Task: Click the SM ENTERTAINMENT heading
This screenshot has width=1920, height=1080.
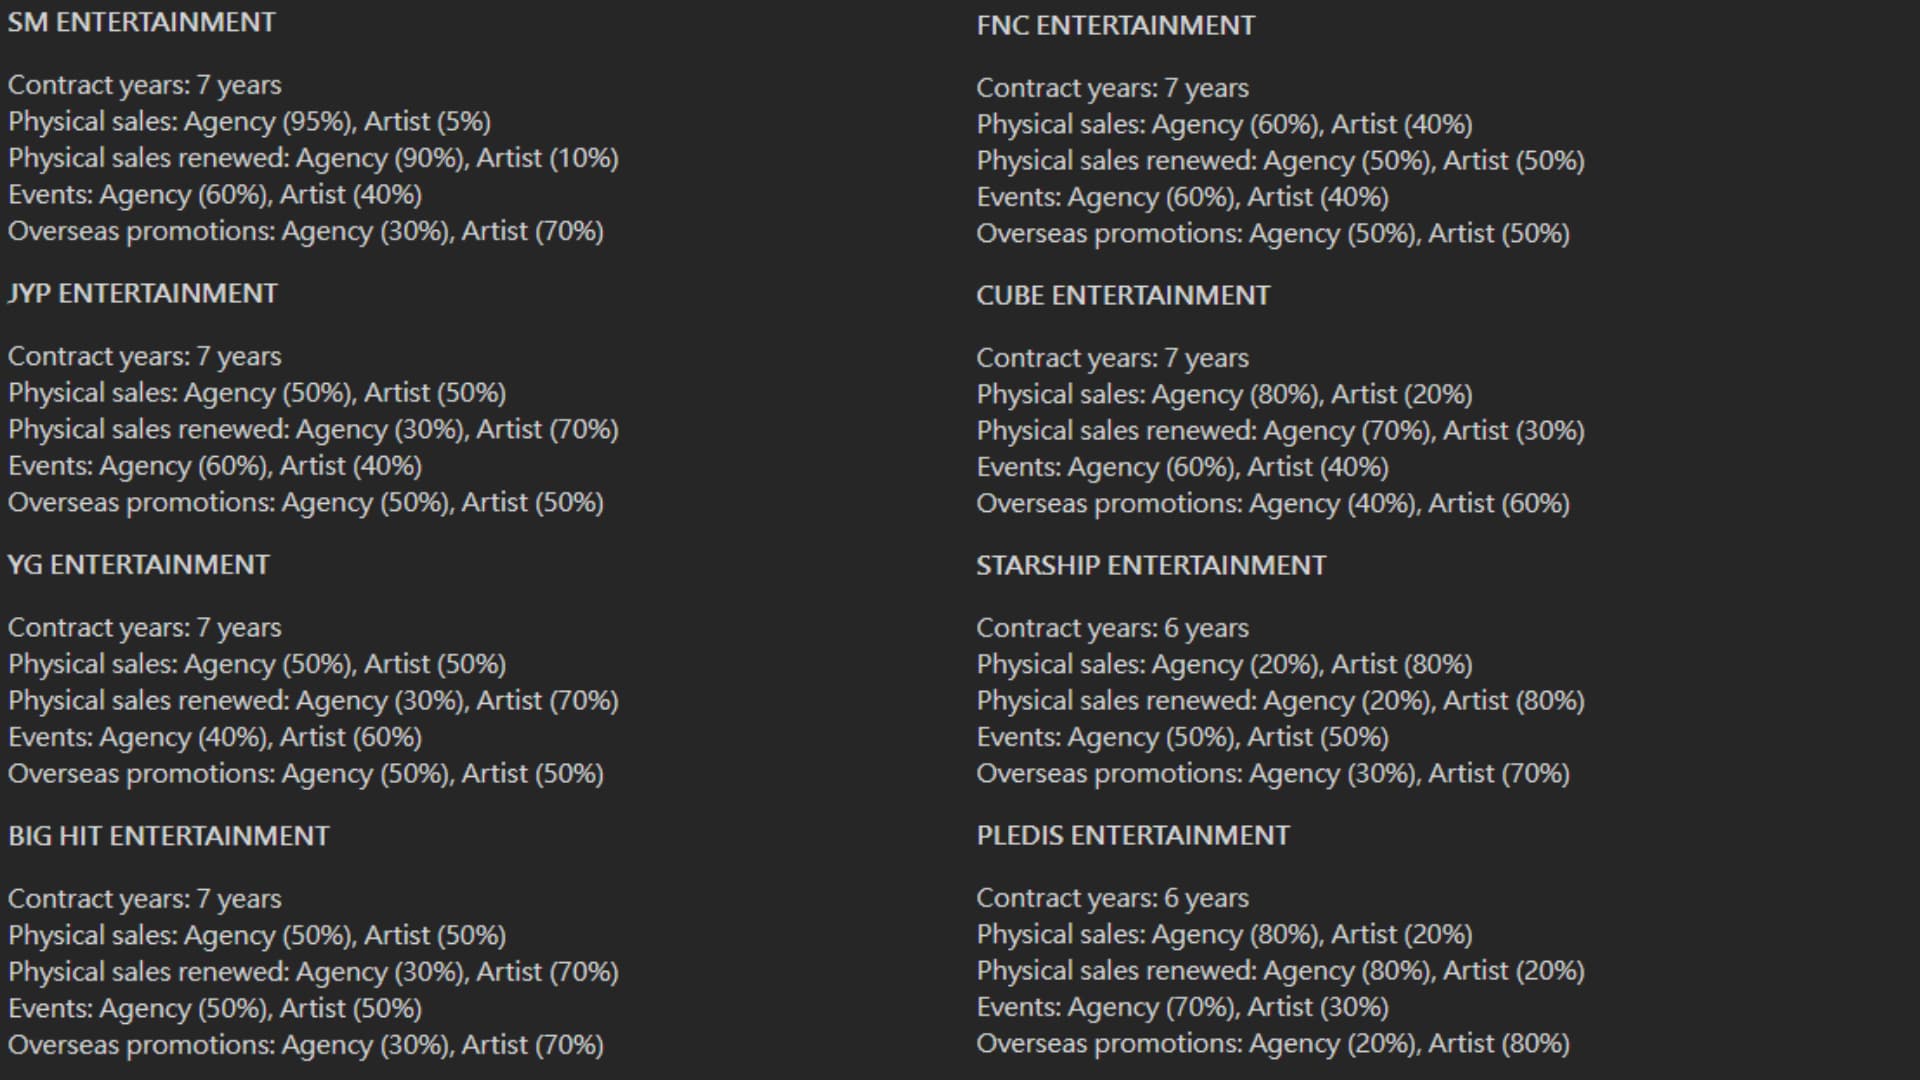Action: (141, 22)
